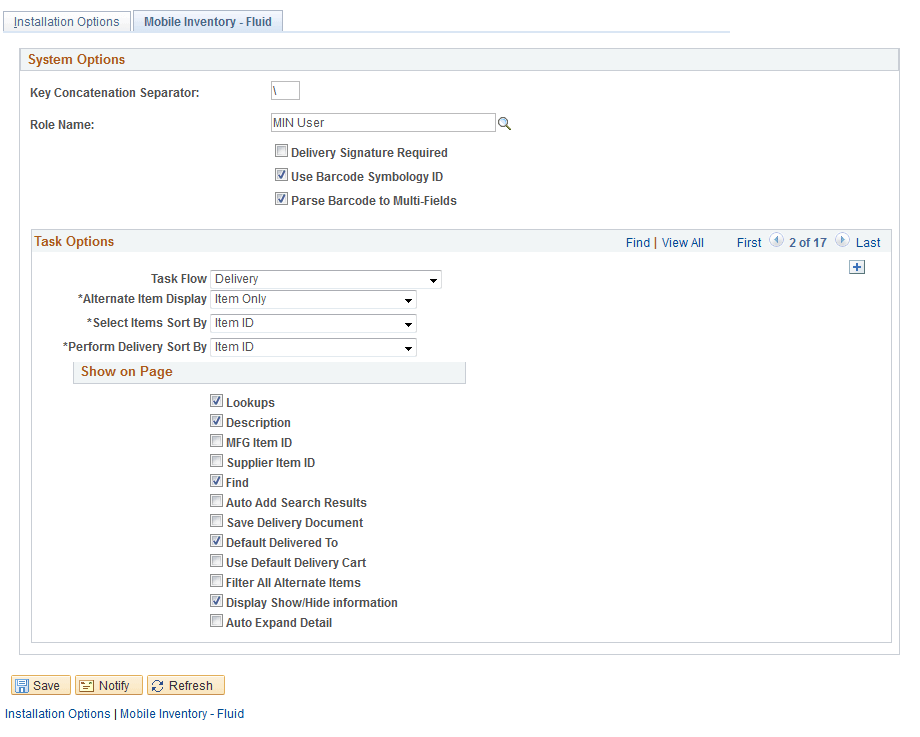Click the View All link
Image resolution: width=920 pixels, height=737 pixels.
[x=682, y=242]
